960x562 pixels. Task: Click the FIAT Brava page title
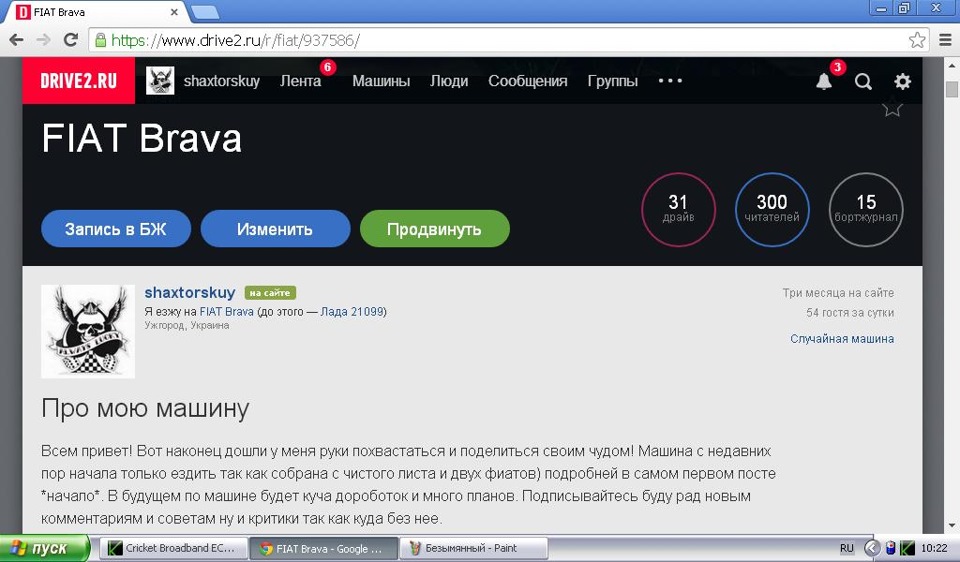tap(141, 138)
